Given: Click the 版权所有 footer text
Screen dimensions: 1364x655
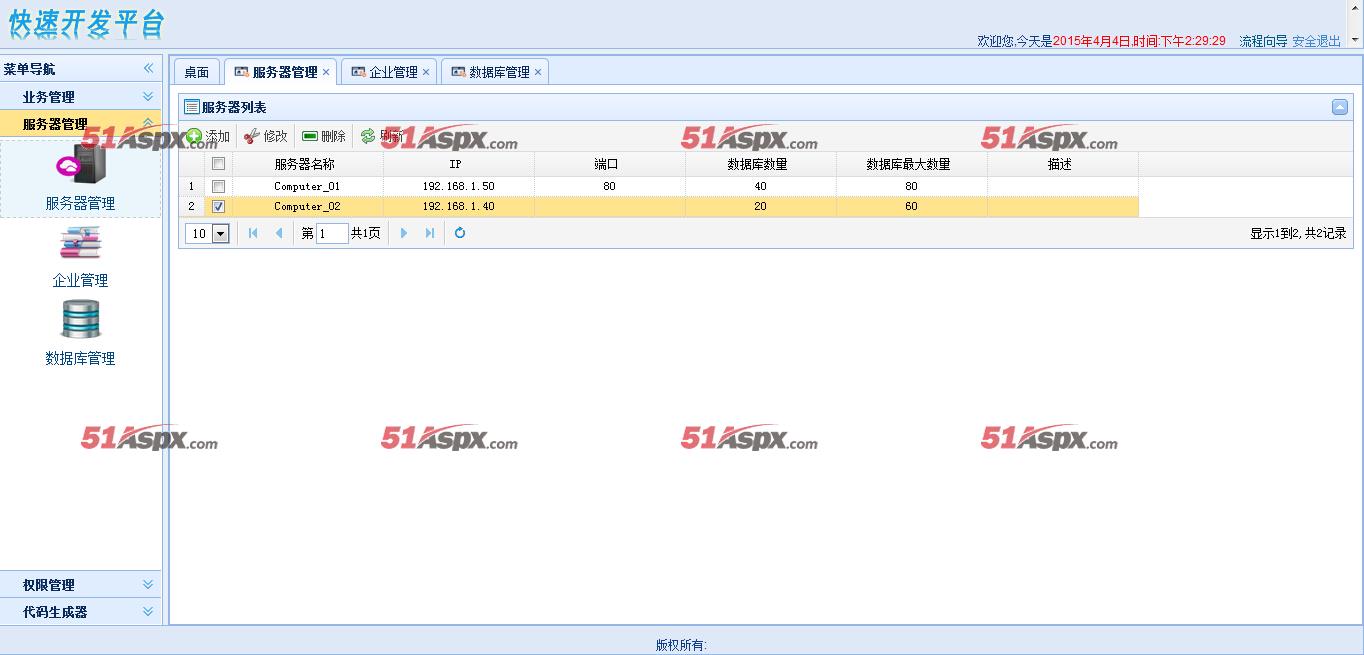Looking at the screenshot, I should (x=681, y=645).
